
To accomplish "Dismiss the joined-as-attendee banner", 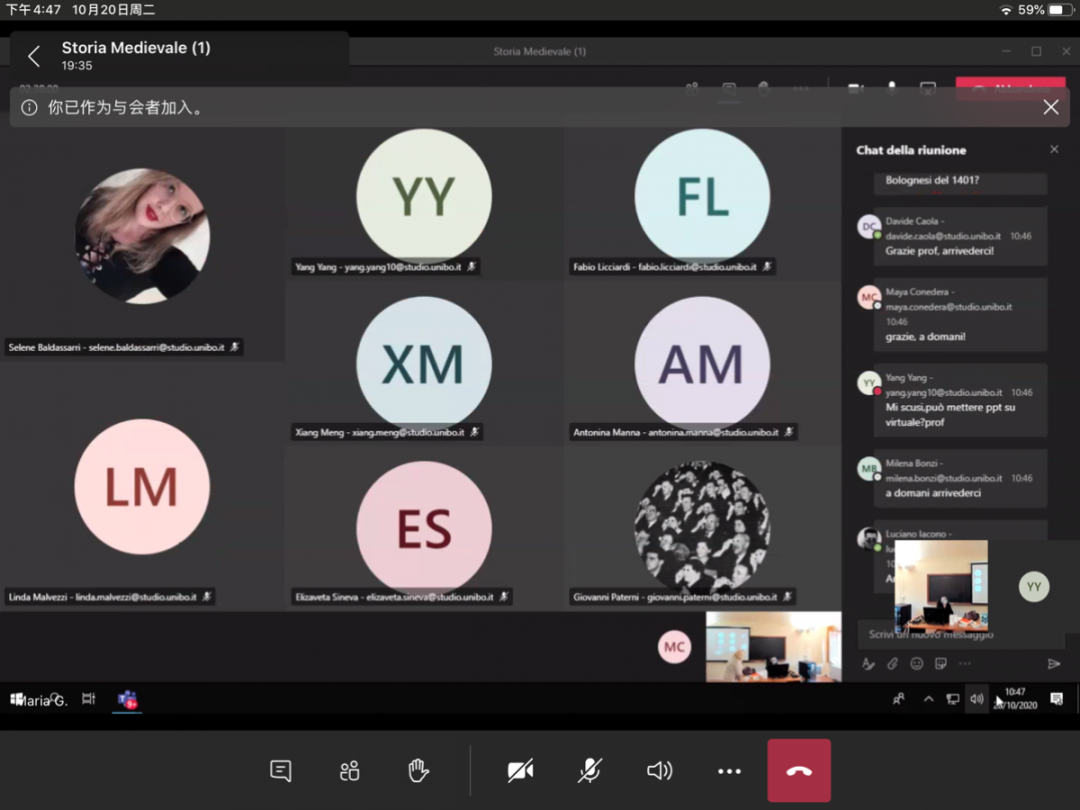I will [1050, 107].
